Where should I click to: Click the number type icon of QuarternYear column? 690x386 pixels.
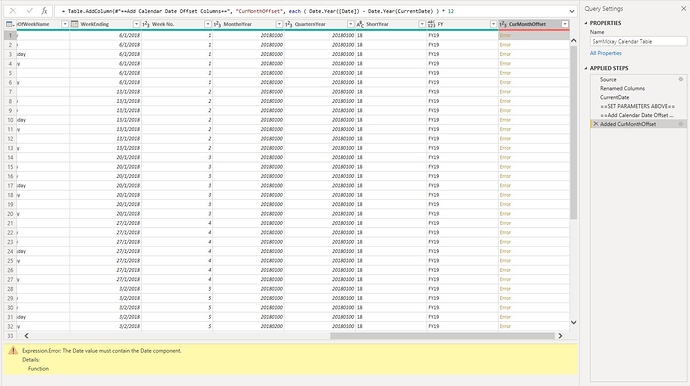(289, 24)
